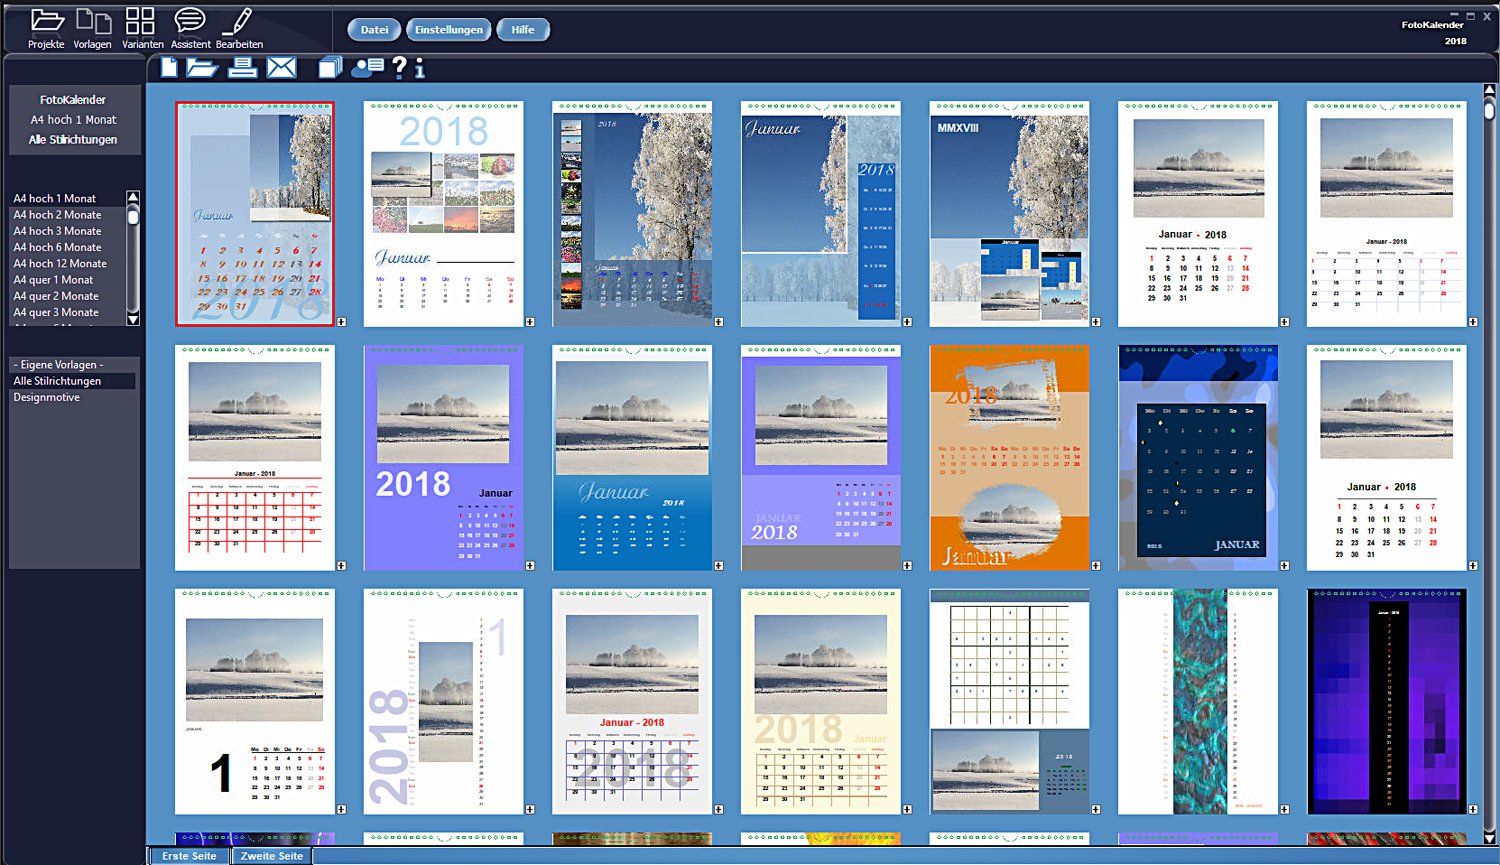Select the teal marbled stripe template
The image size is (1500, 865).
pyautogui.click(x=1198, y=701)
